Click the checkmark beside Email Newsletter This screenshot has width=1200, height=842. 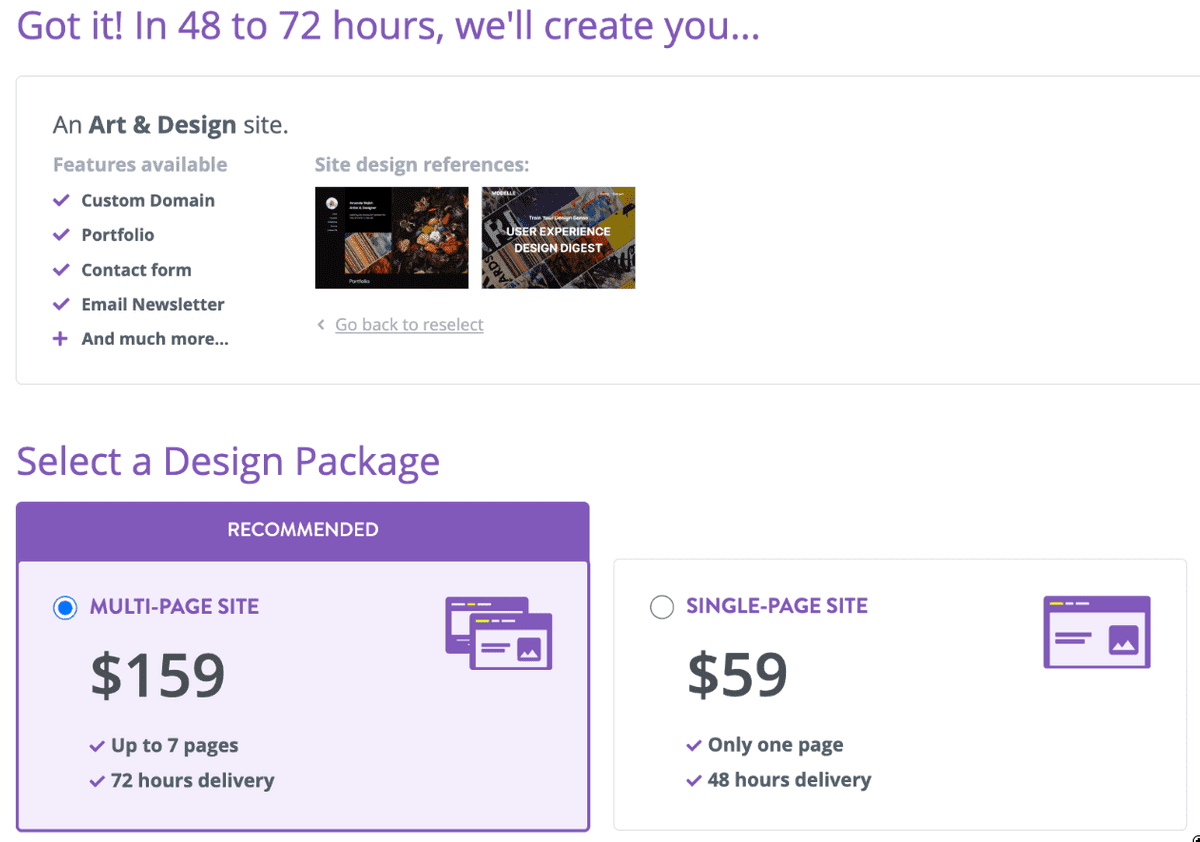(61, 304)
